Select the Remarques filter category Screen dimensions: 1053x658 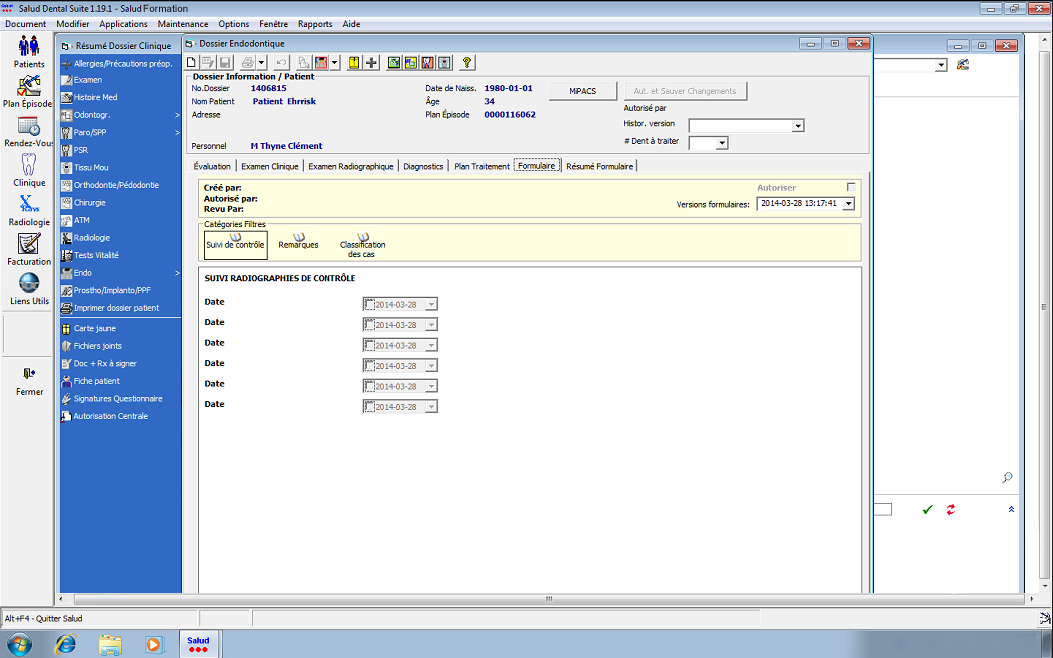click(x=298, y=242)
